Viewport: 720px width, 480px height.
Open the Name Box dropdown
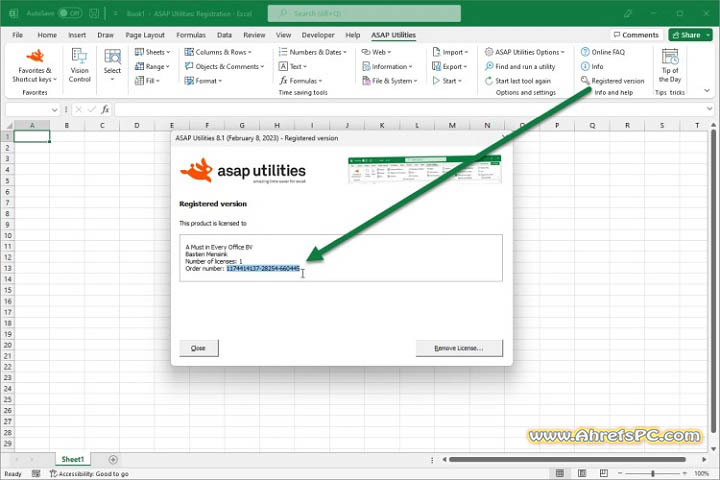(55, 110)
